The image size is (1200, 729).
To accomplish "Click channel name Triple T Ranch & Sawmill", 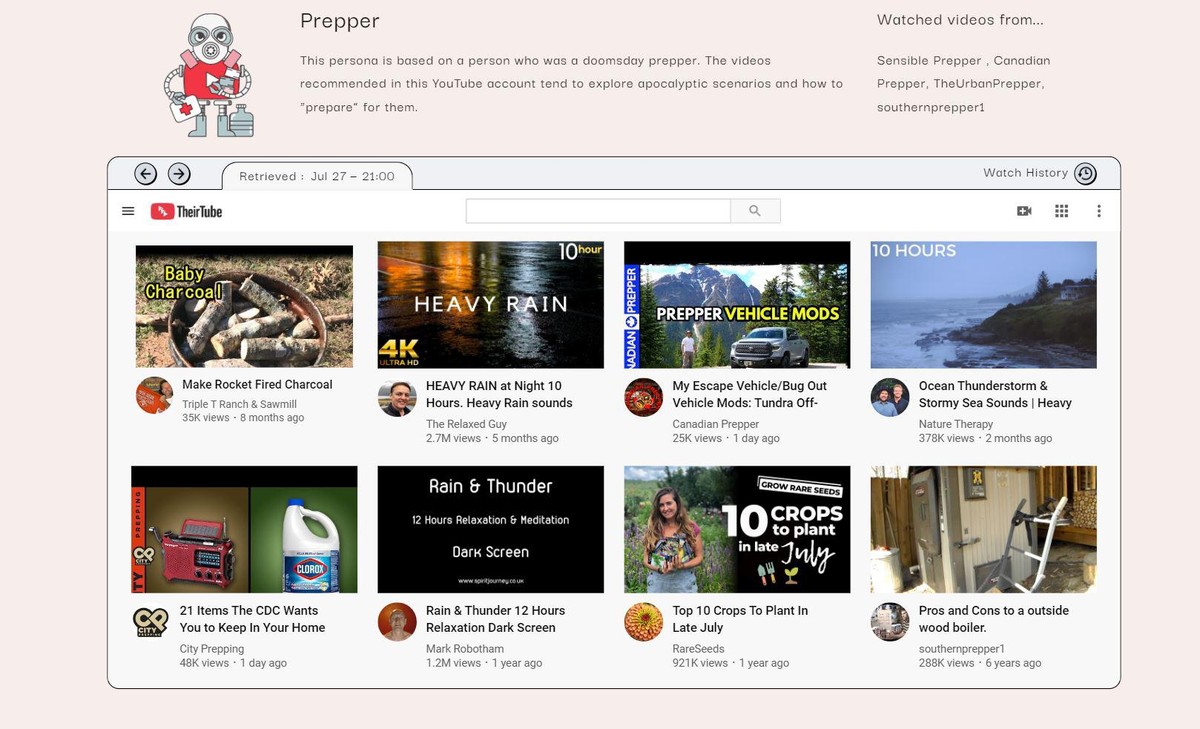I will point(239,404).
